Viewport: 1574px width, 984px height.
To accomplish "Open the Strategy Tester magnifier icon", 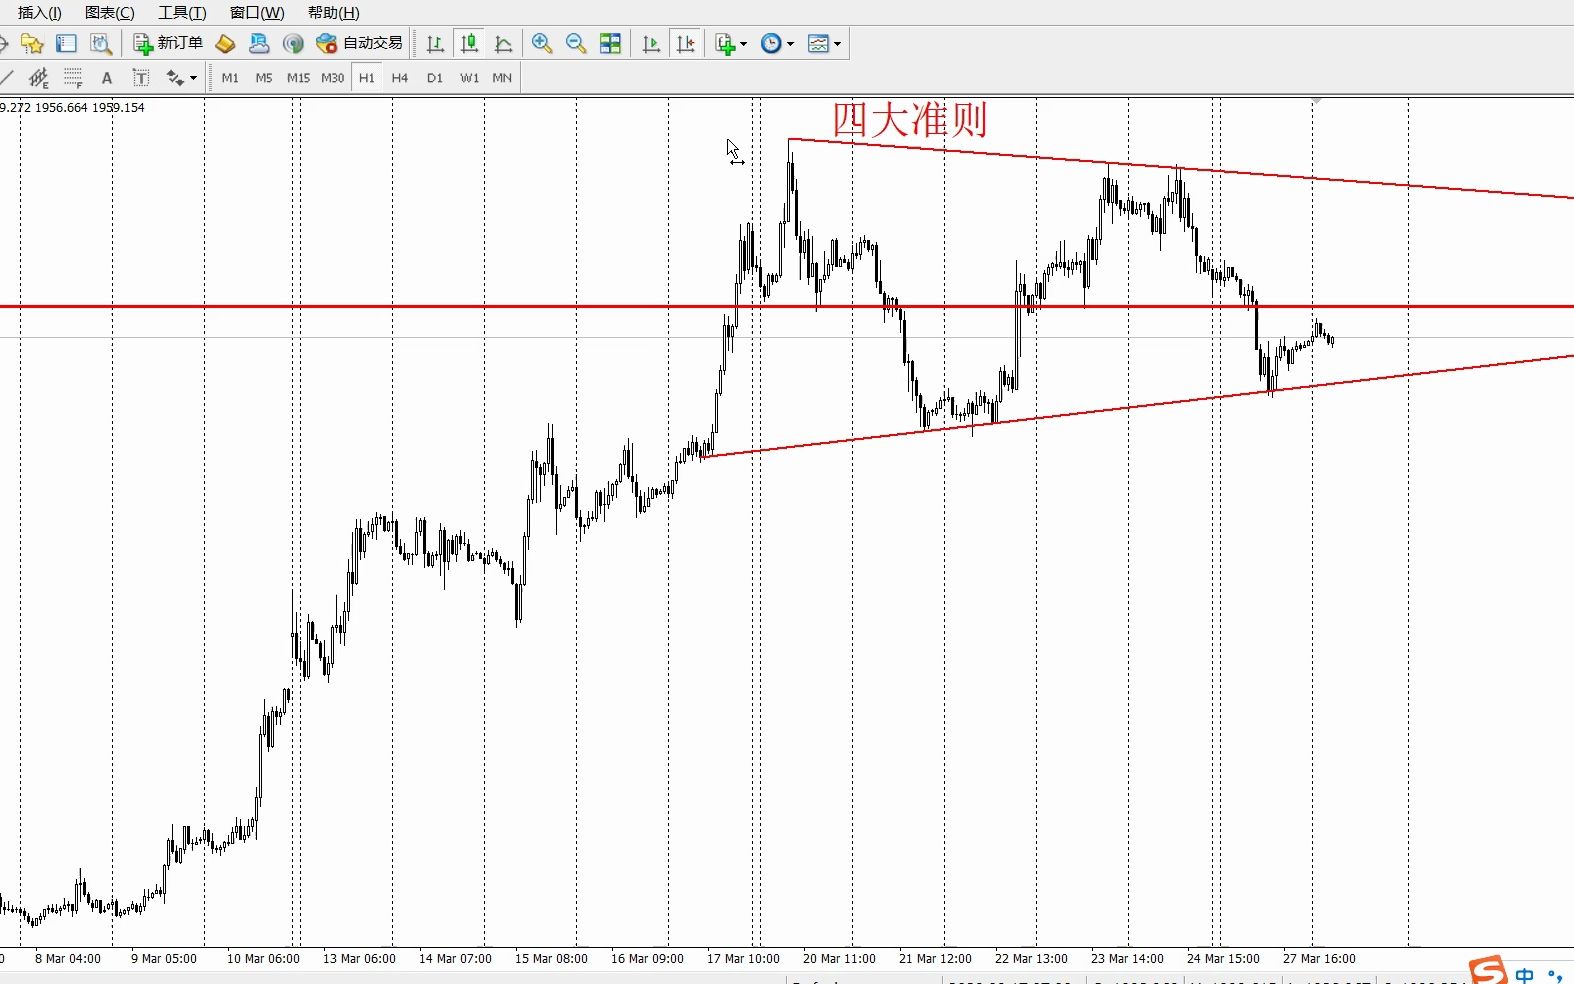I will tap(100, 44).
